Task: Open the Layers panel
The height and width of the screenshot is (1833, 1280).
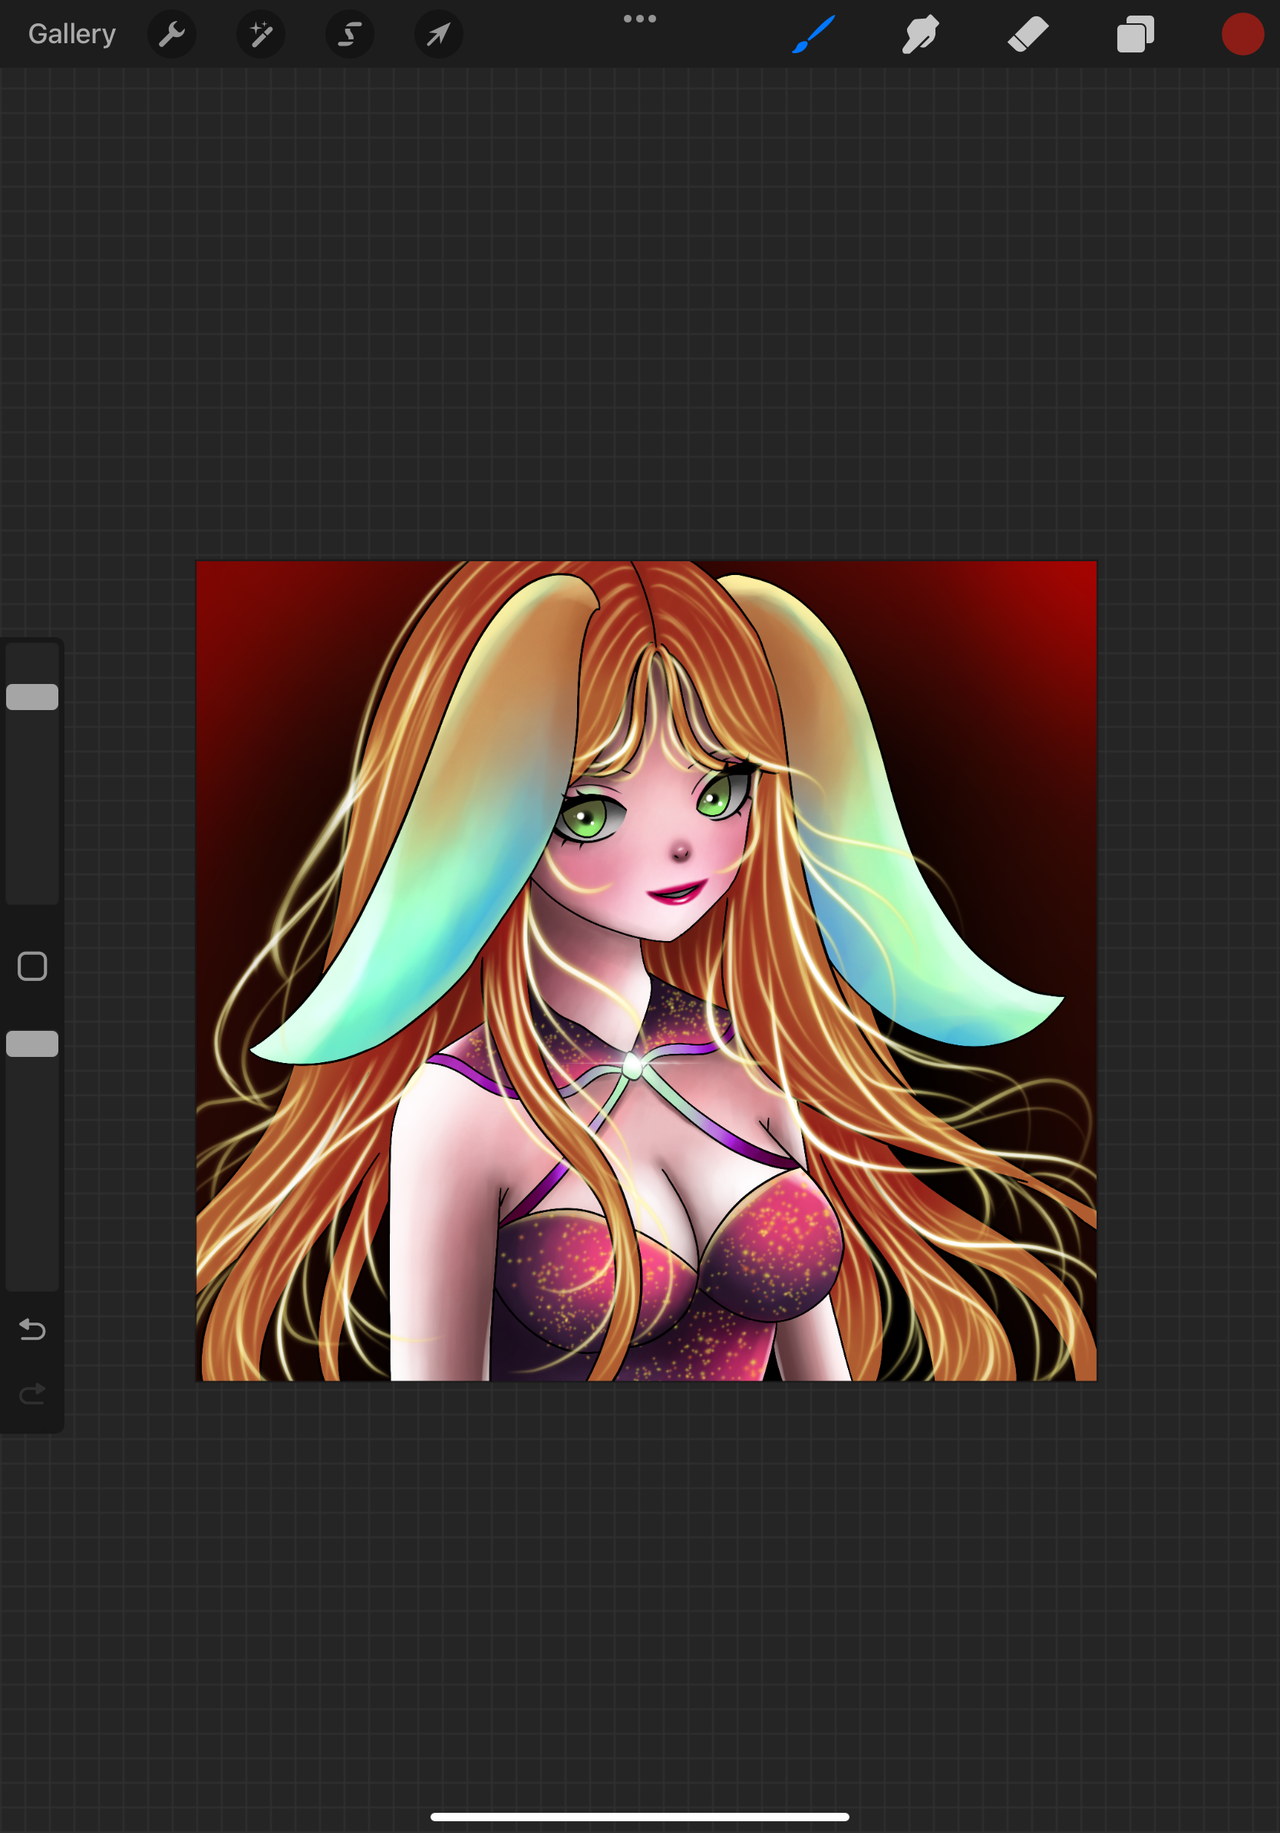Action: (1136, 34)
